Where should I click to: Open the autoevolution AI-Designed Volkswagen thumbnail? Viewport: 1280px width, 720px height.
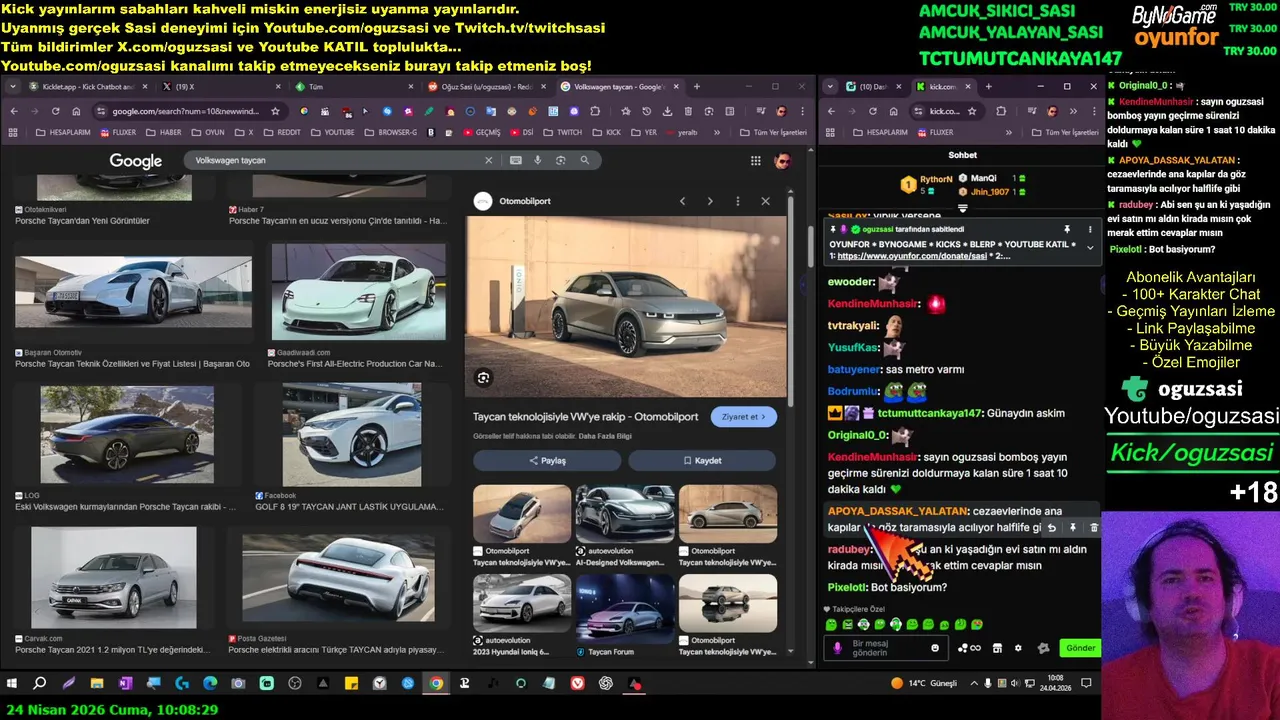coord(625,514)
